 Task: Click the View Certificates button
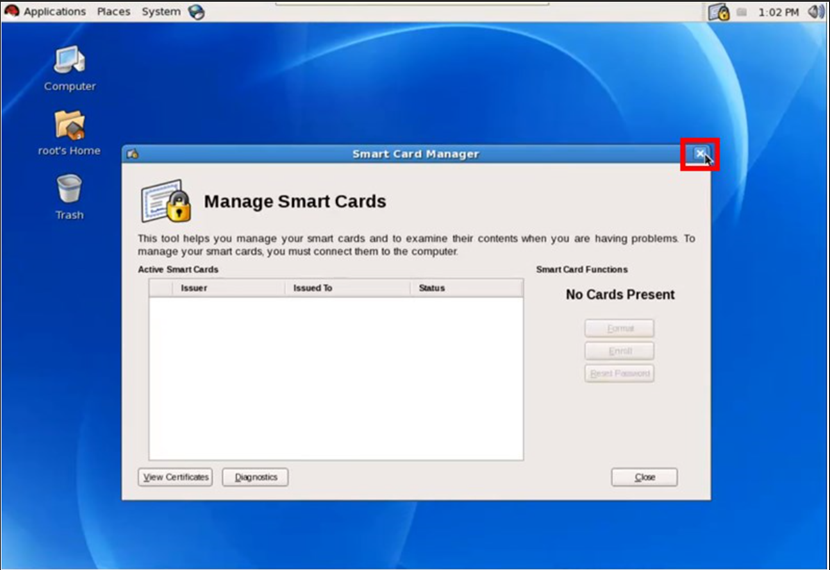click(x=175, y=477)
